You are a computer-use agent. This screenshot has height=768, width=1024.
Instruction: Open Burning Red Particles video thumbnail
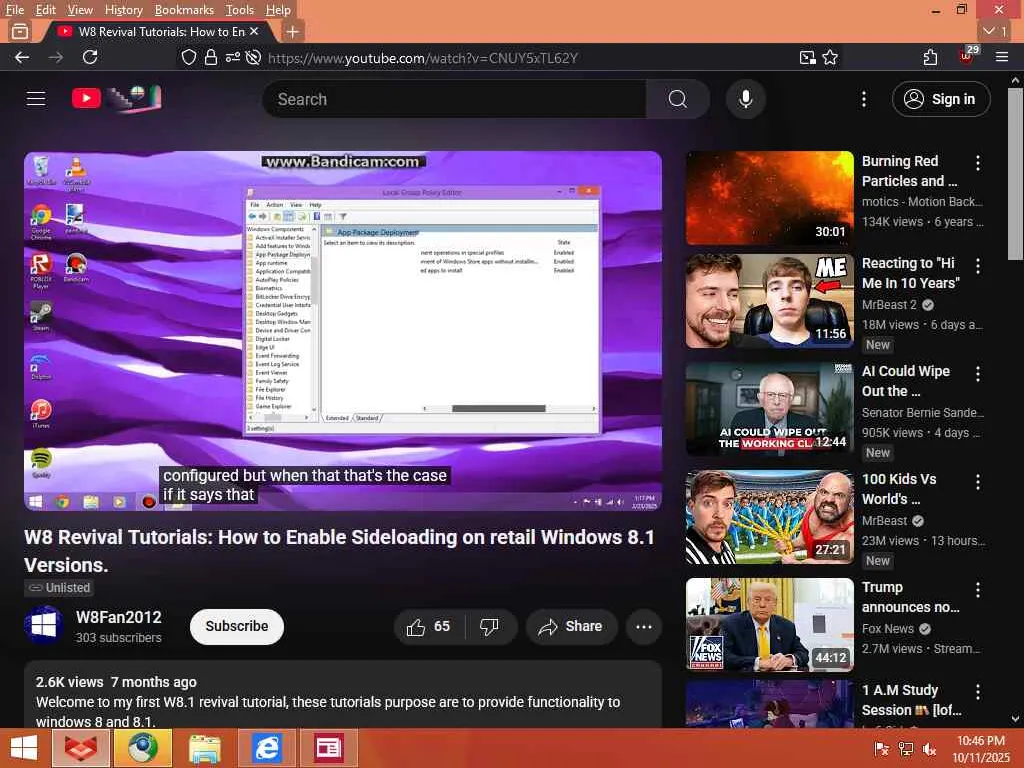click(x=769, y=199)
